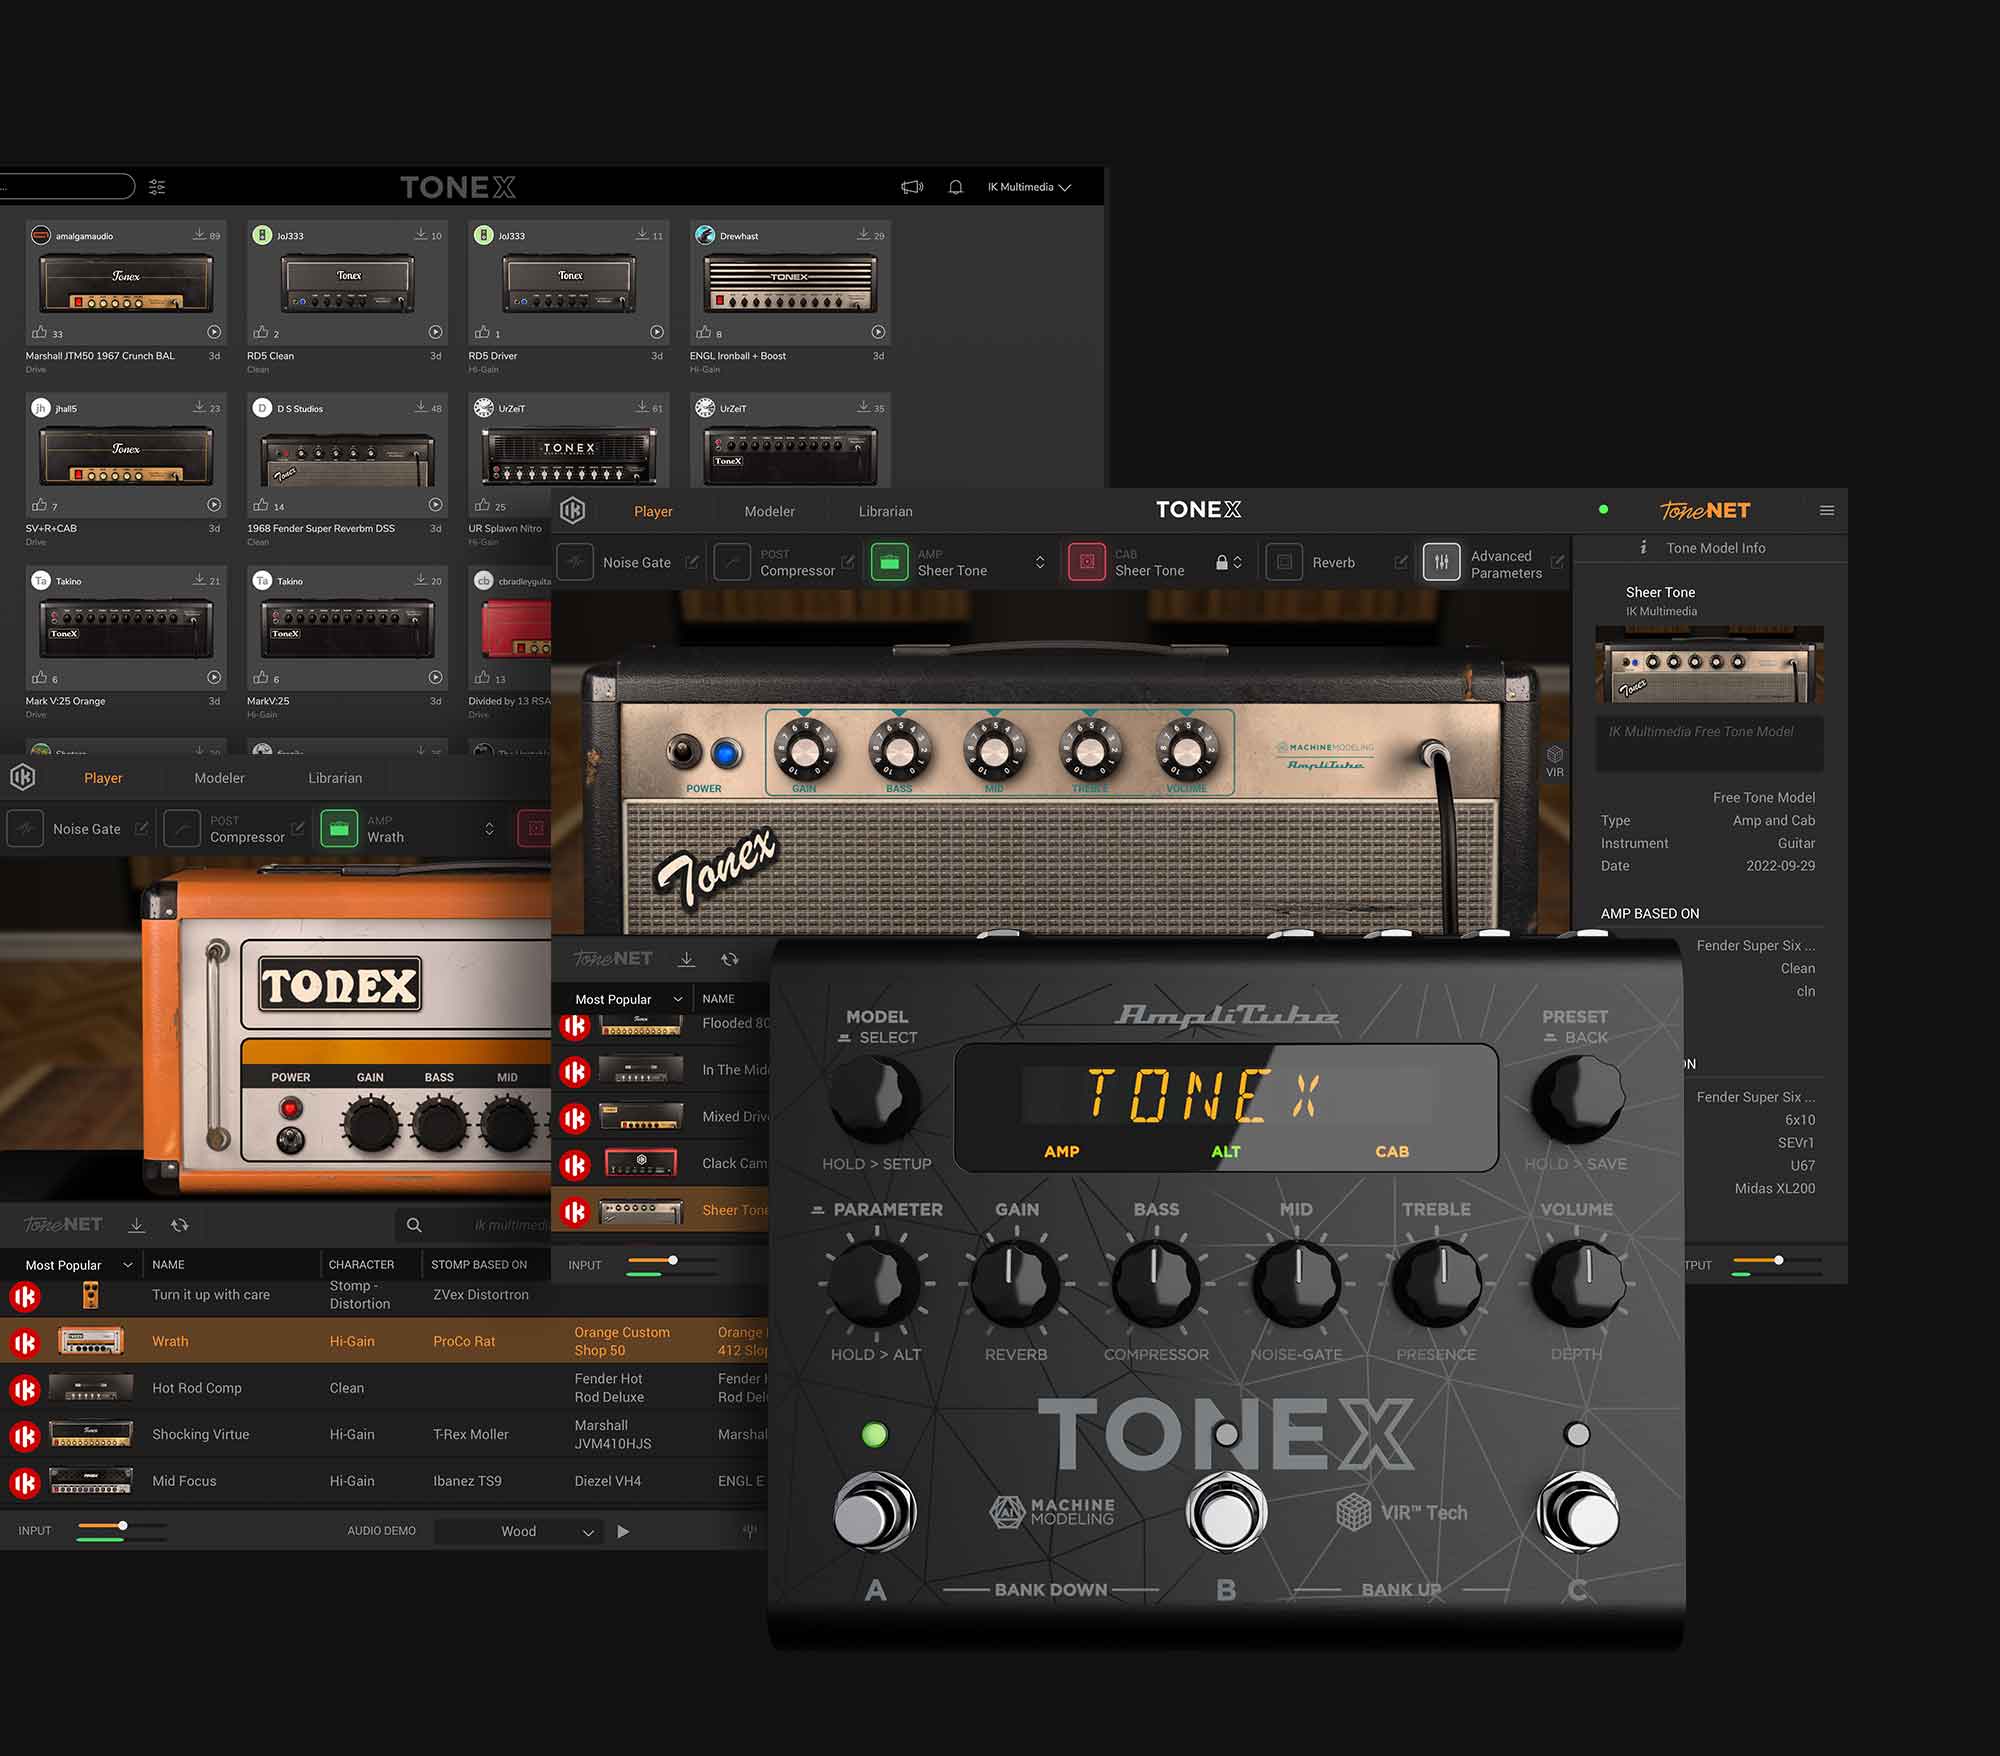Click the search magnifier in Wrath window

[x=414, y=1225]
